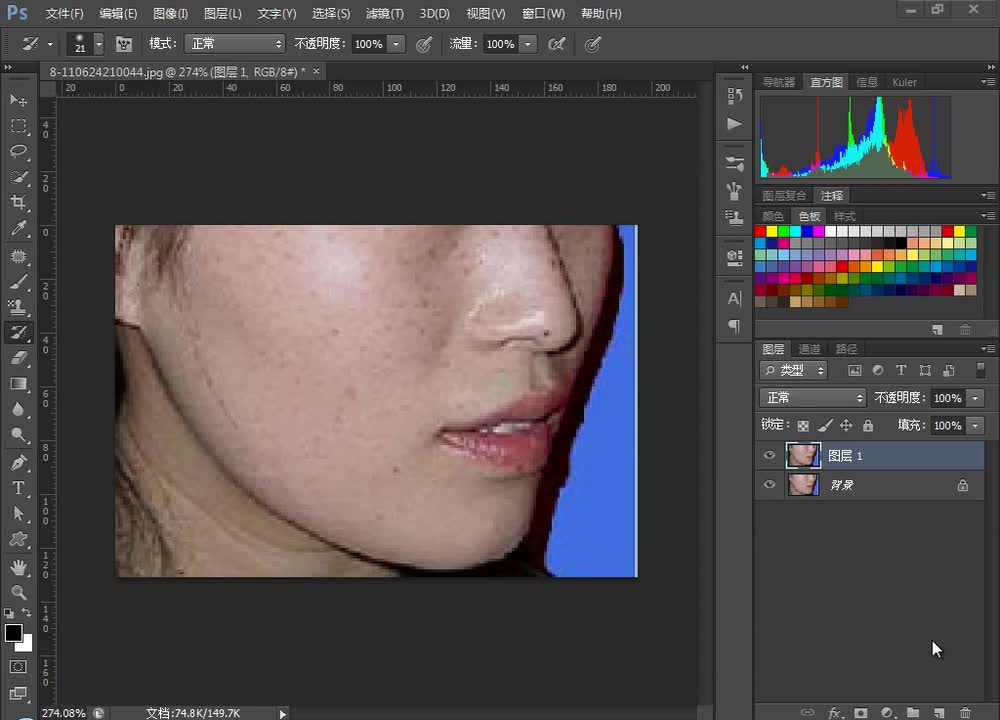Choose the horizontal Type tool
The image size is (1000, 720).
point(18,488)
